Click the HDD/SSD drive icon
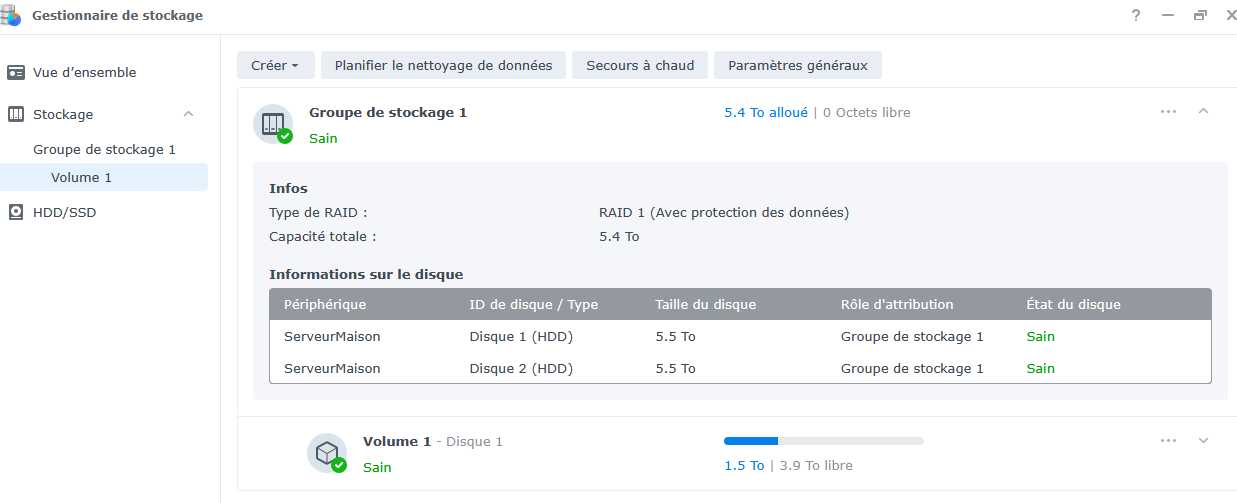Image resolution: width=1237 pixels, height=503 pixels. pyautogui.click(x=16, y=213)
